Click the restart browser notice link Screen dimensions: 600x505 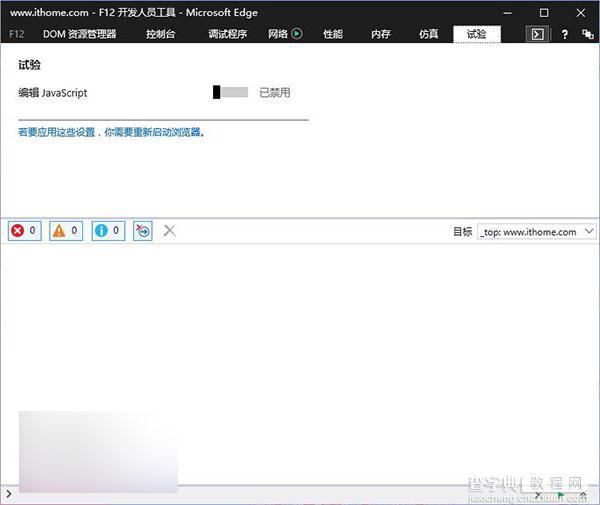point(111,132)
